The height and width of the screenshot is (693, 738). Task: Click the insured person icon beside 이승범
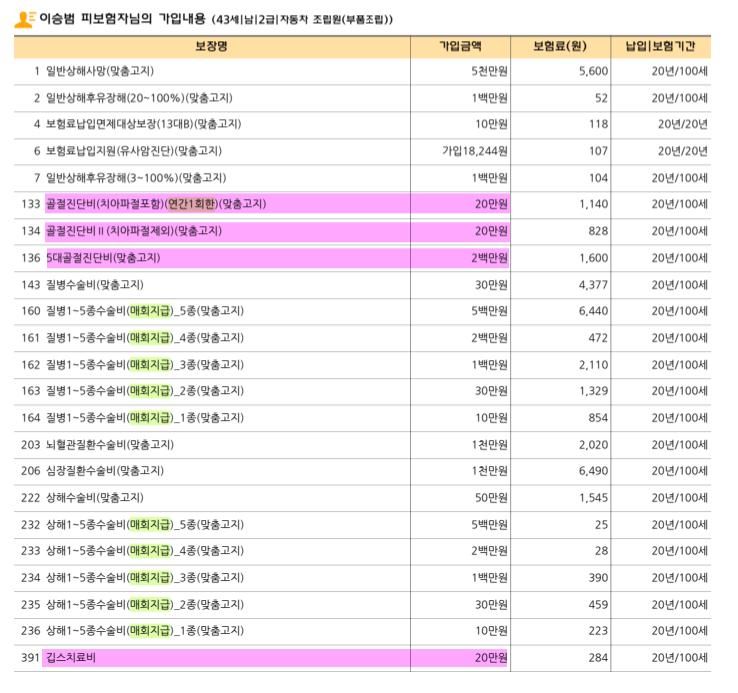[x=24, y=19]
